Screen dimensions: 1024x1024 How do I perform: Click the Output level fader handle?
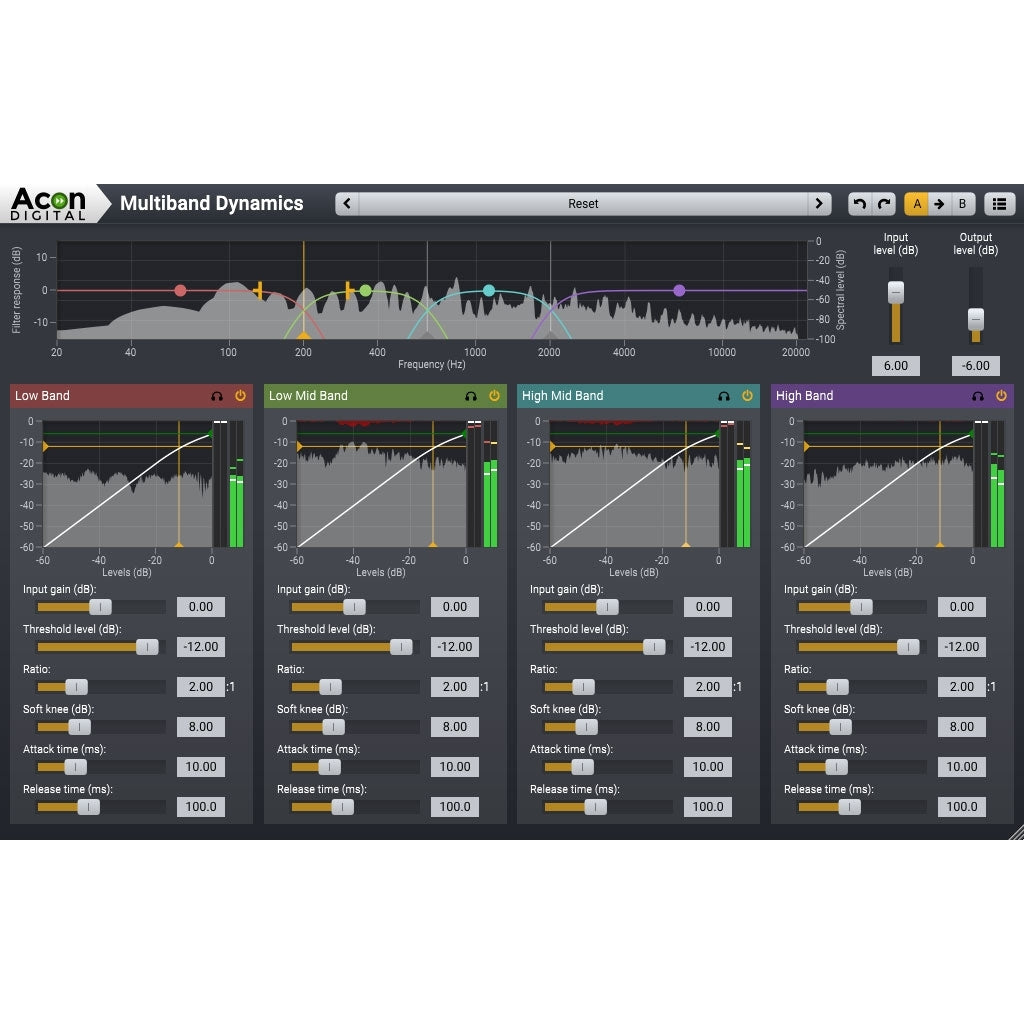976,319
